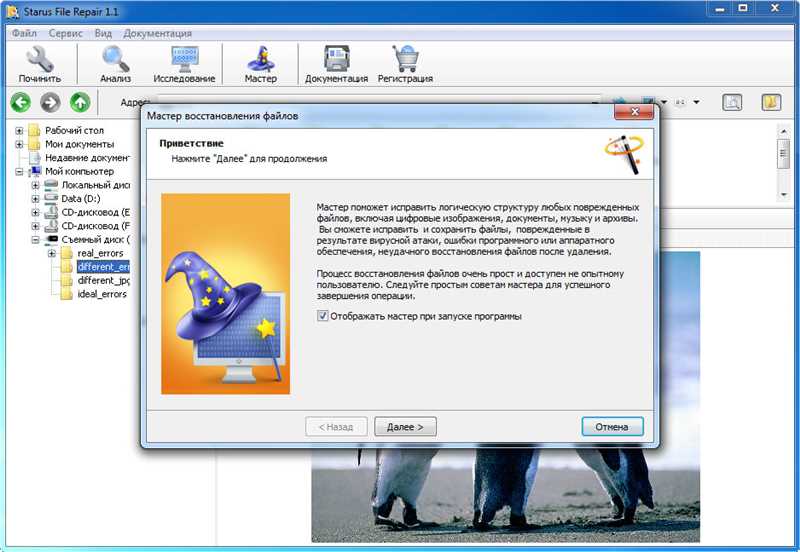Expand the Локальный диск tree node
Screen dimensions: 800x552
35,185
